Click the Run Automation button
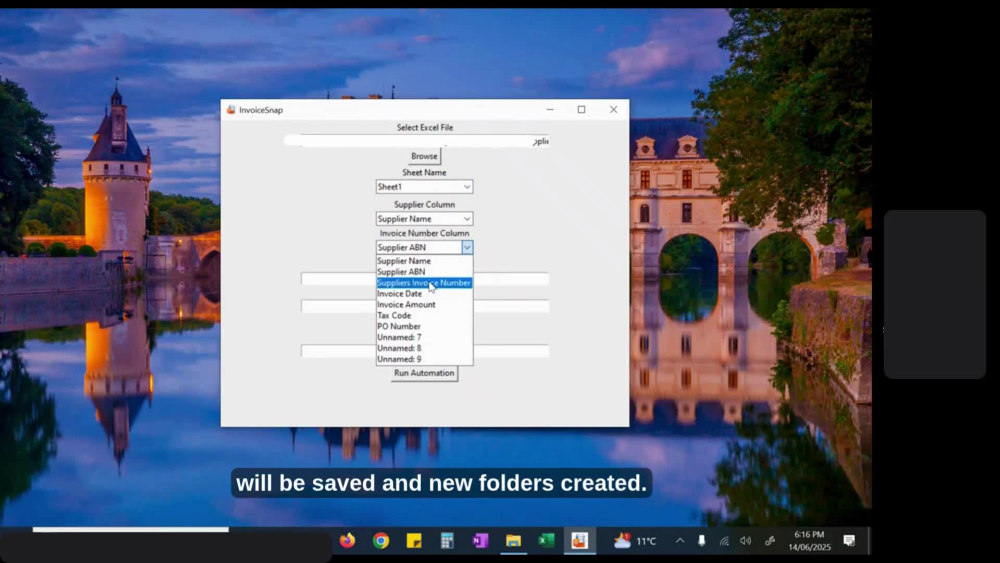Viewport: 1000px width, 563px height. [x=424, y=373]
